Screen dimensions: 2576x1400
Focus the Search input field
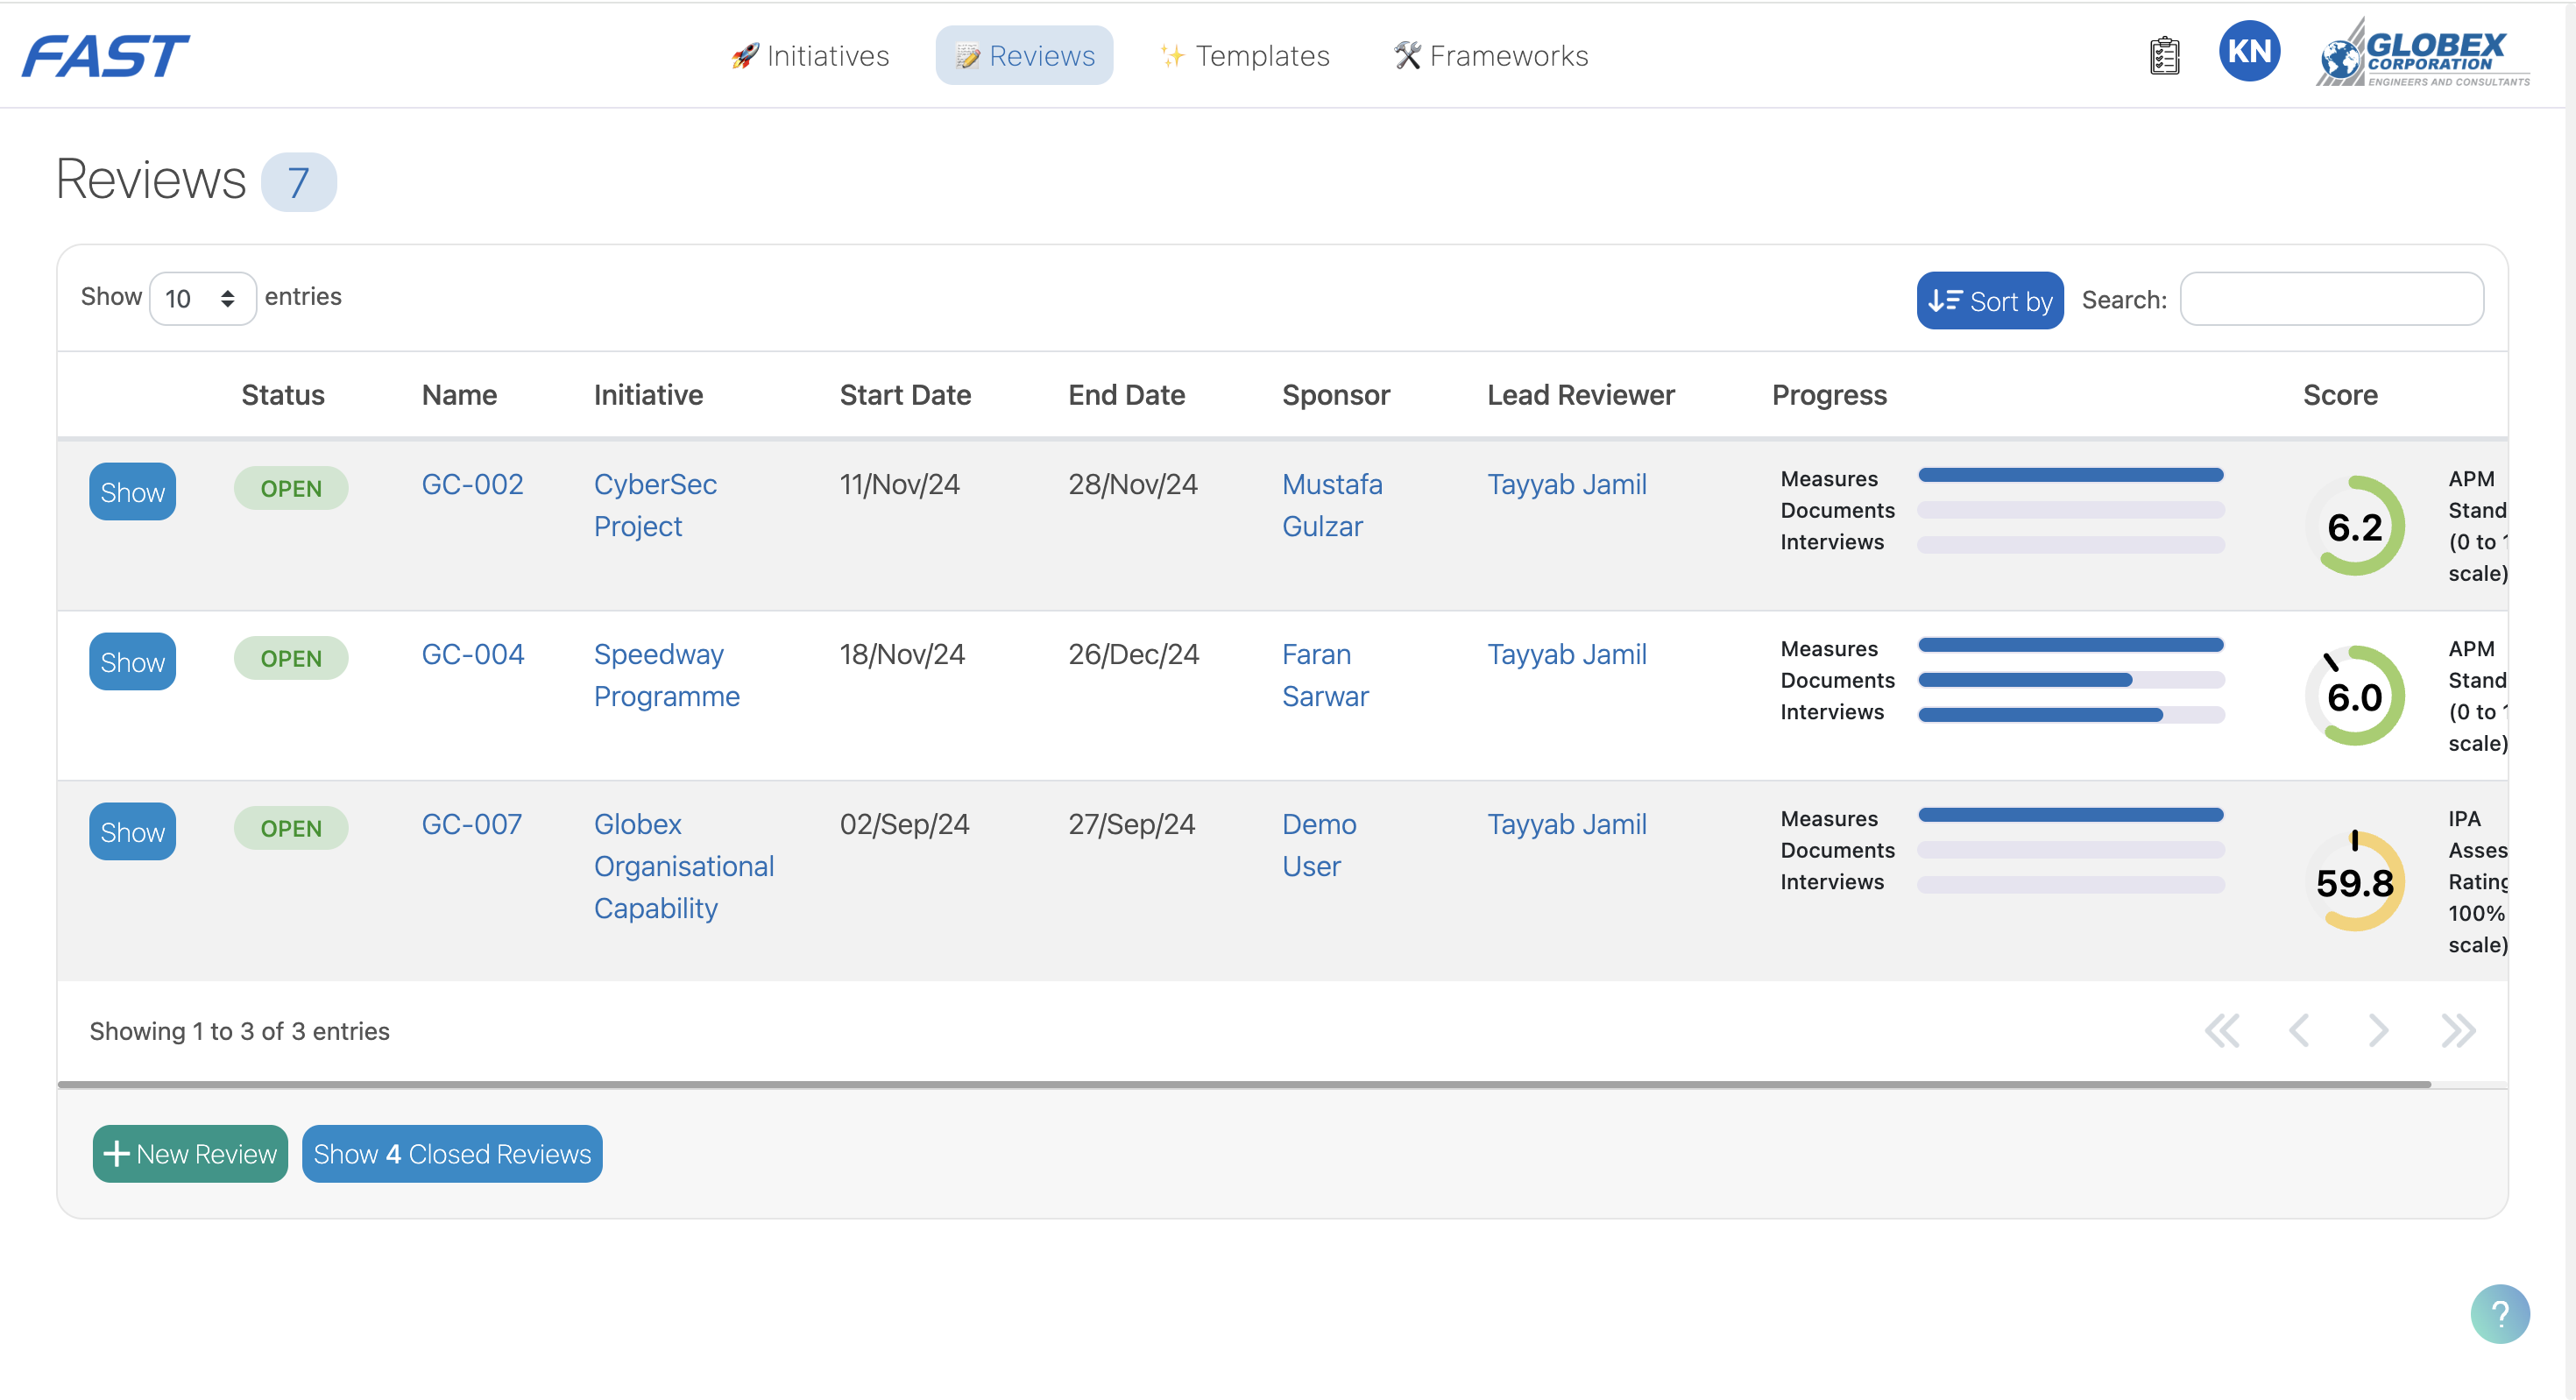[x=2331, y=299]
